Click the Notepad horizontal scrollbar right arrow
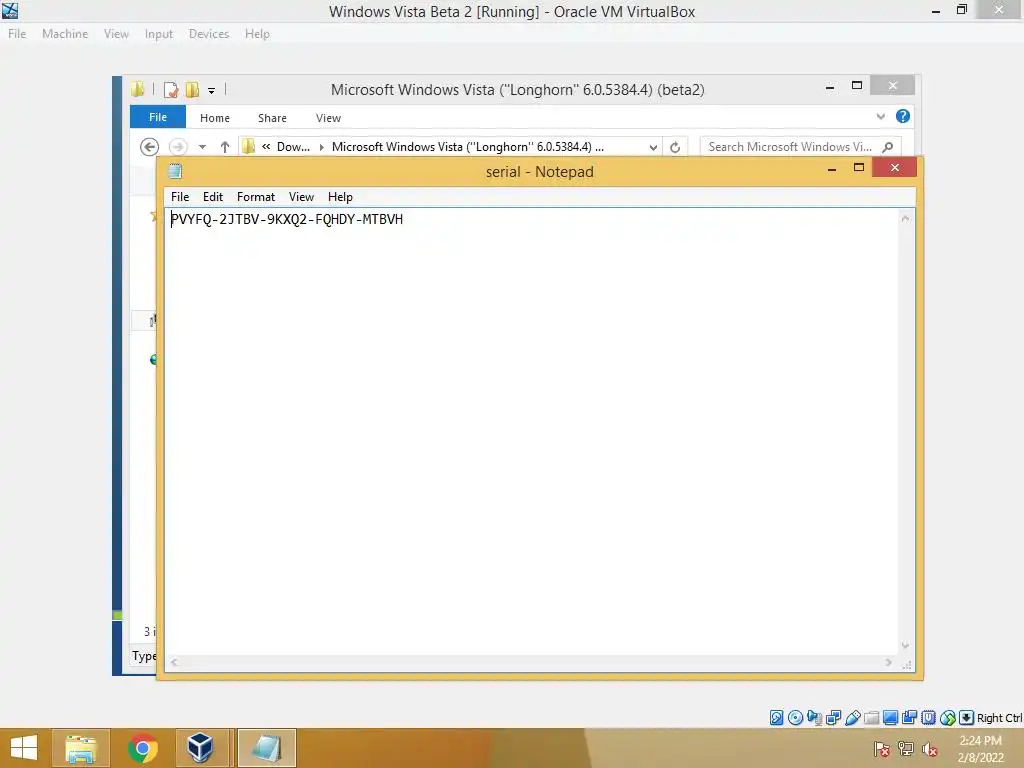Viewport: 1024px width, 768px height. click(888, 662)
